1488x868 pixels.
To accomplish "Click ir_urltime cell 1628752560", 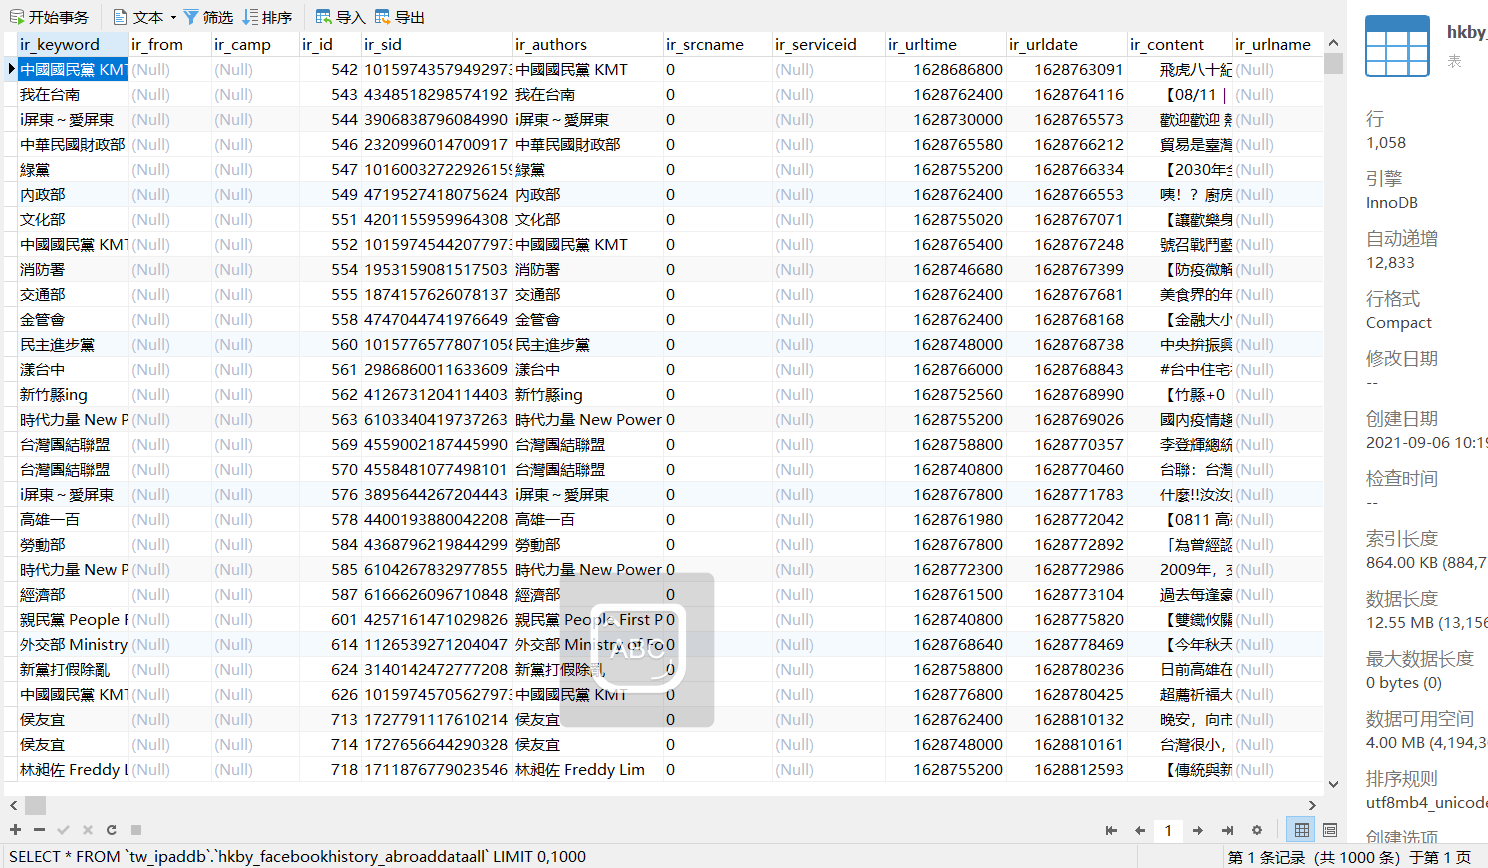I will (x=945, y=394).
